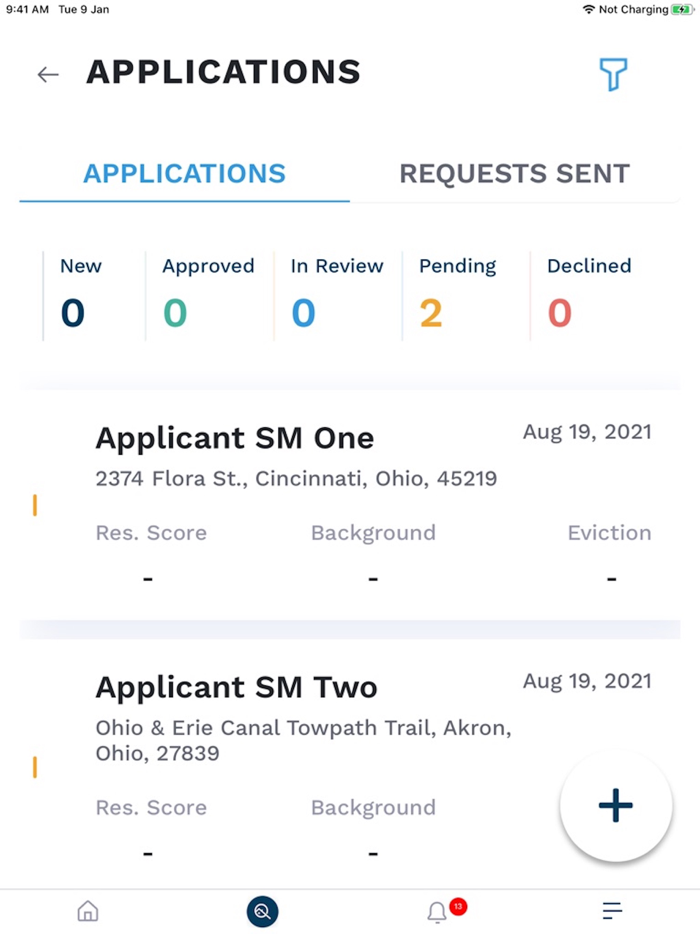The image size is (700, 934).
Task: Open notifications via the bell icon
Action: 437,911
